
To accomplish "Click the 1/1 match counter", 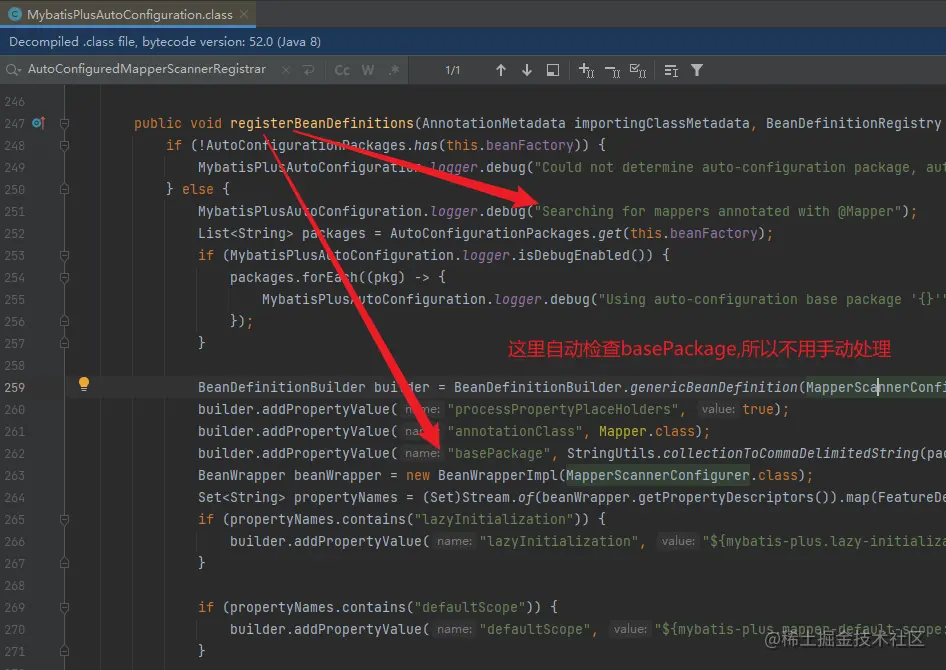I will point(452,70).
